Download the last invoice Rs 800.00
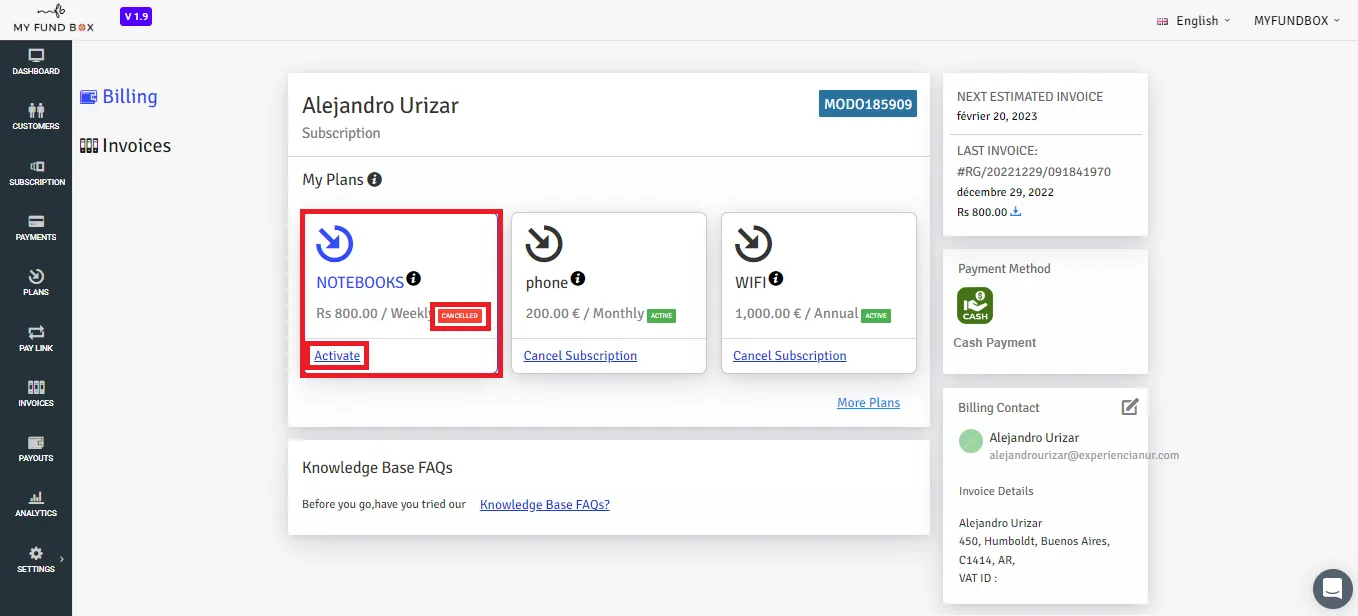Image resolution: width=1358 pixels, height=616 pixels. pos(1016,212)
